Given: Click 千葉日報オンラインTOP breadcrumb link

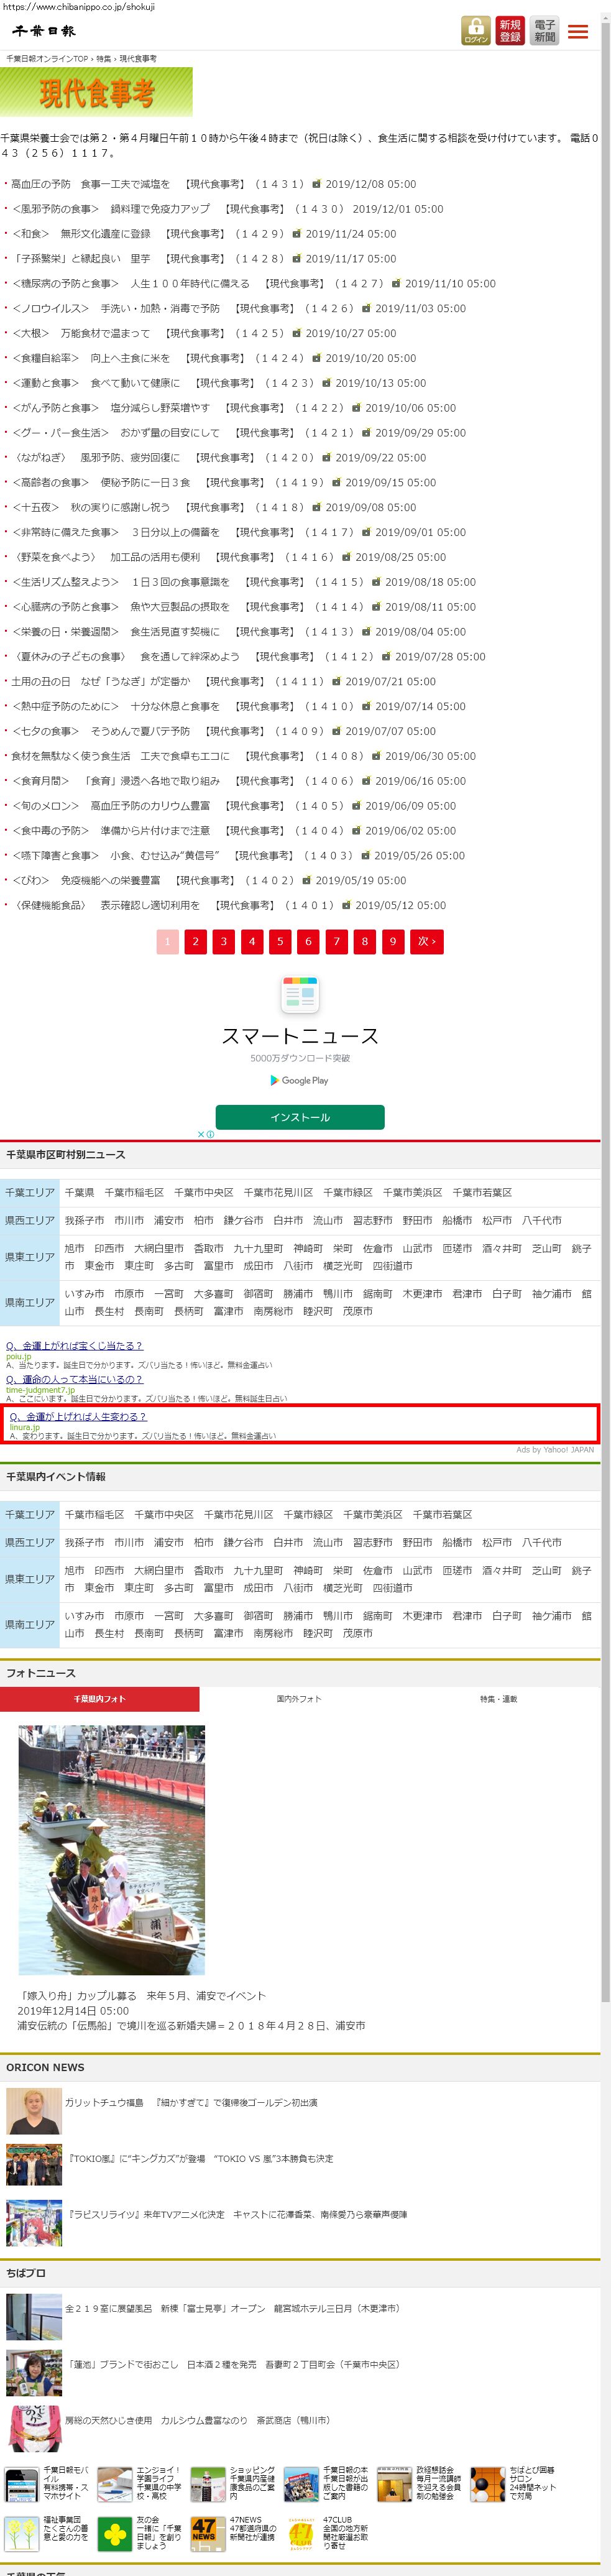Looking at the screenshot, I should tap(47, 59).
